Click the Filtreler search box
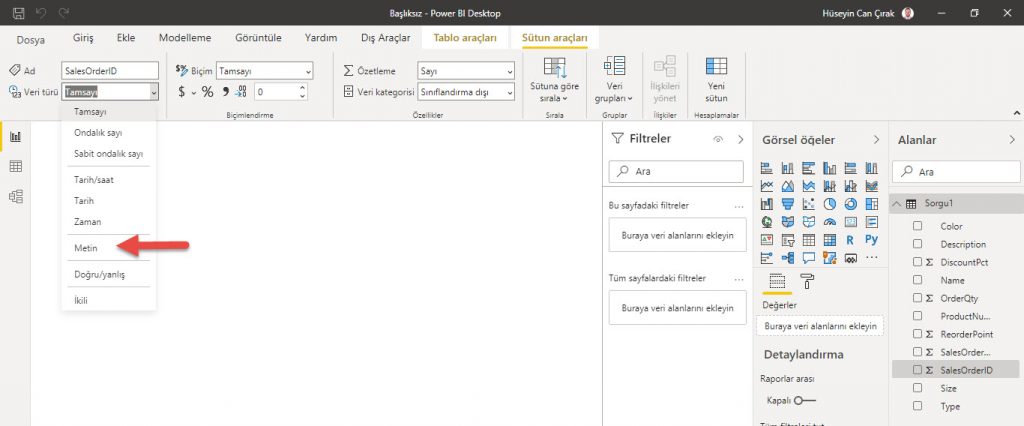 (676, 171)
